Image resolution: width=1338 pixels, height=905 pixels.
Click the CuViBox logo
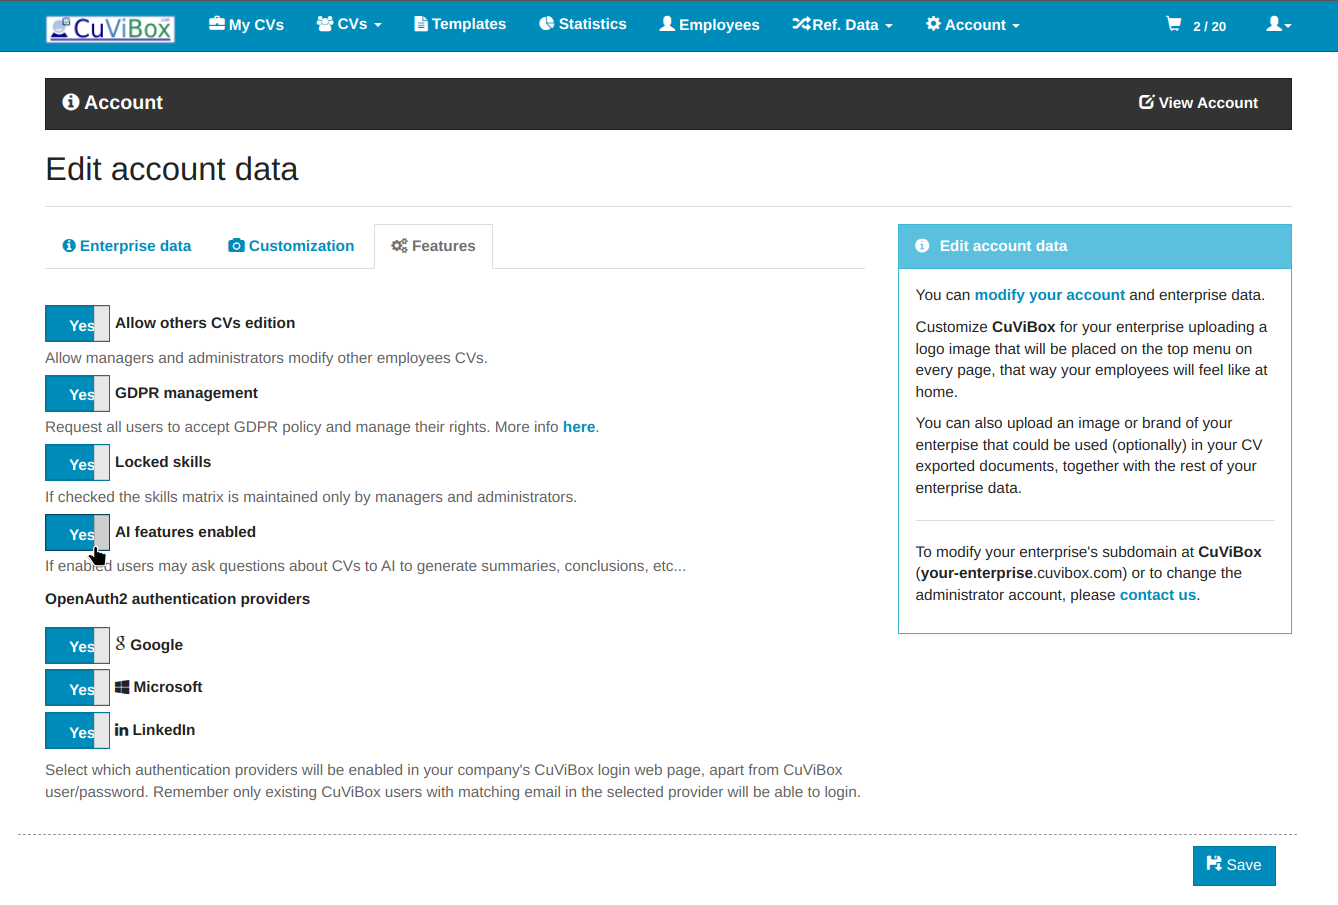tap(110, 28)
